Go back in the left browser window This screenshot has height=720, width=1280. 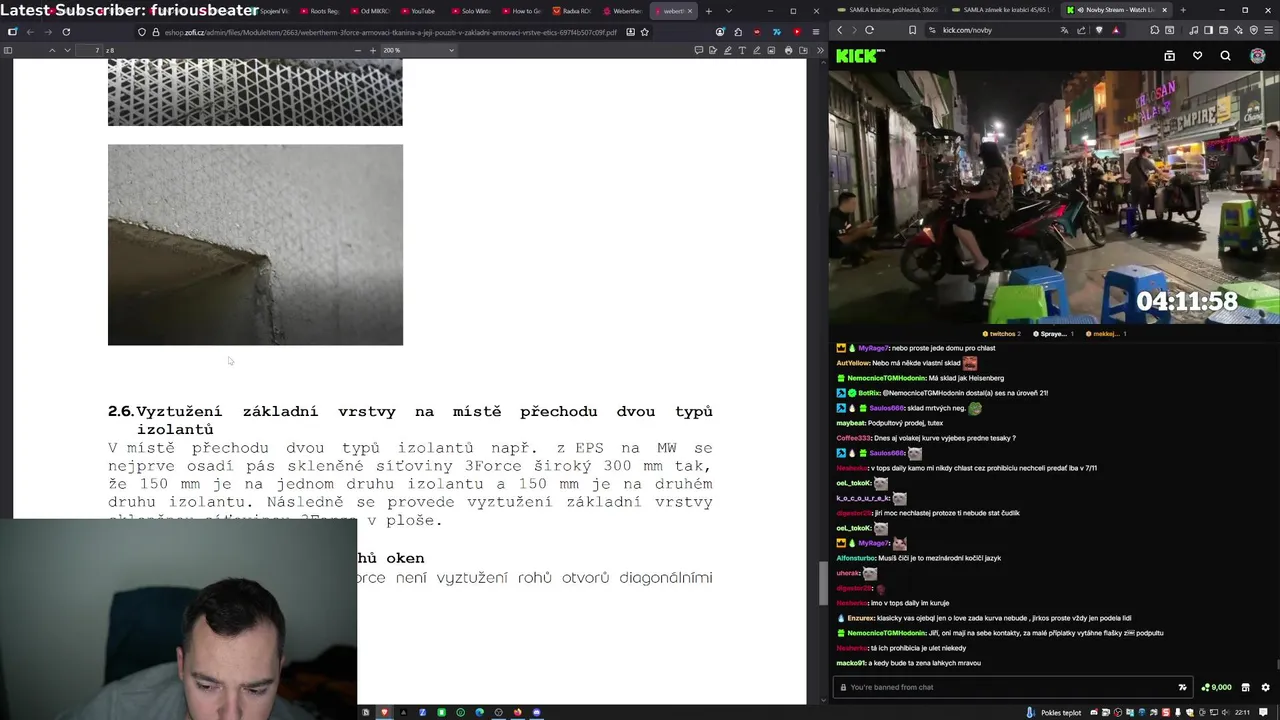click(x=30, y=32)
